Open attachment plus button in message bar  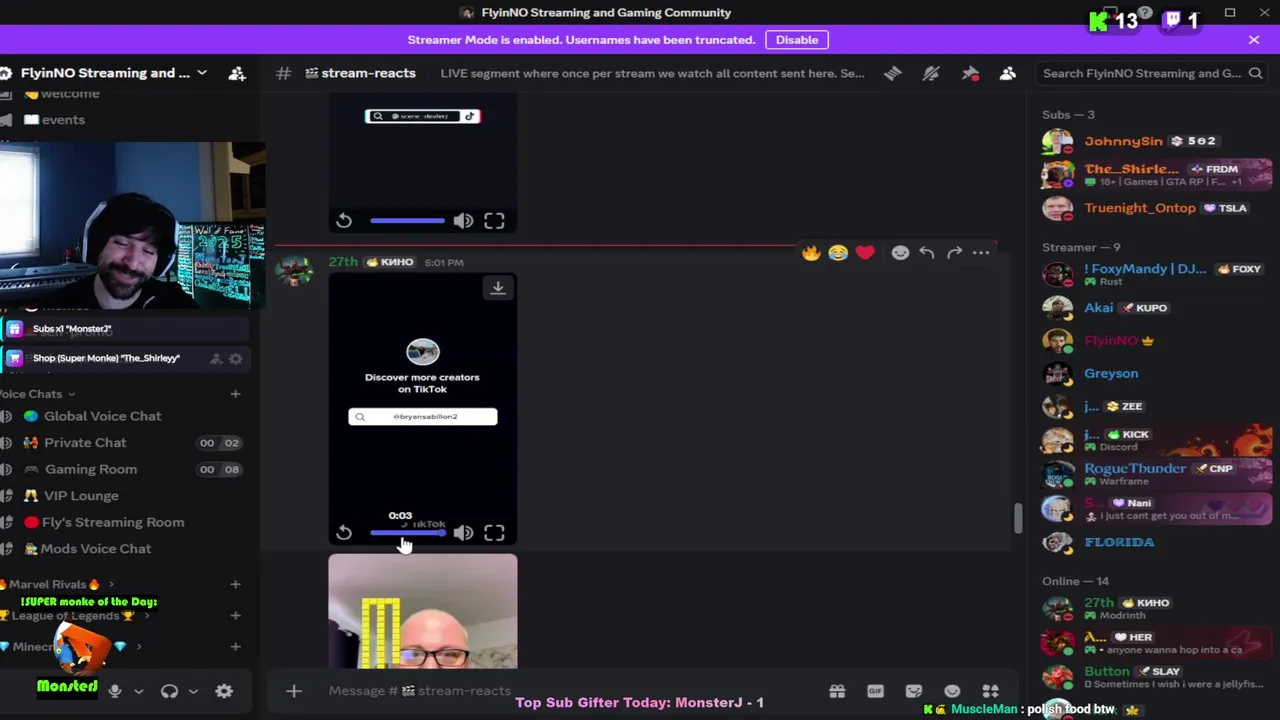click(x=294, y=690)
